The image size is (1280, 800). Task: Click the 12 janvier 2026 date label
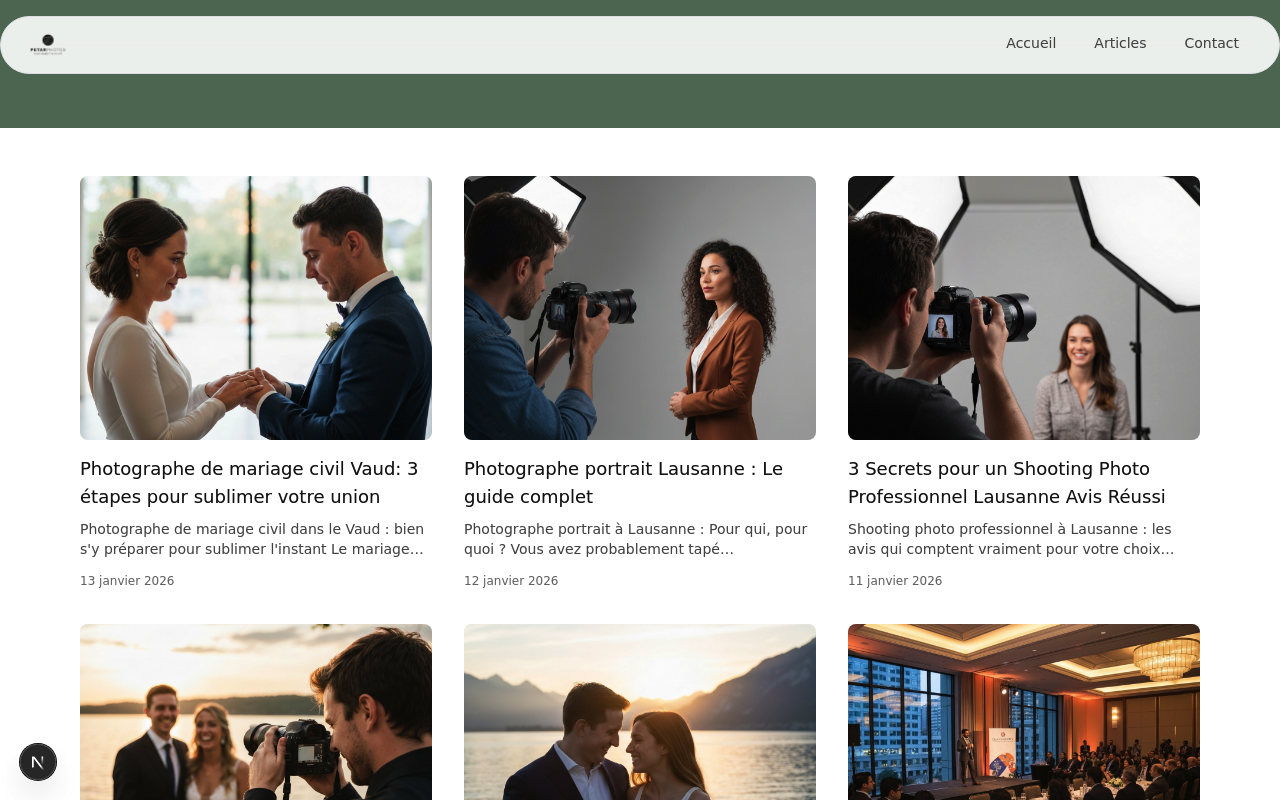pyautogui.click(x=511, y=581)
